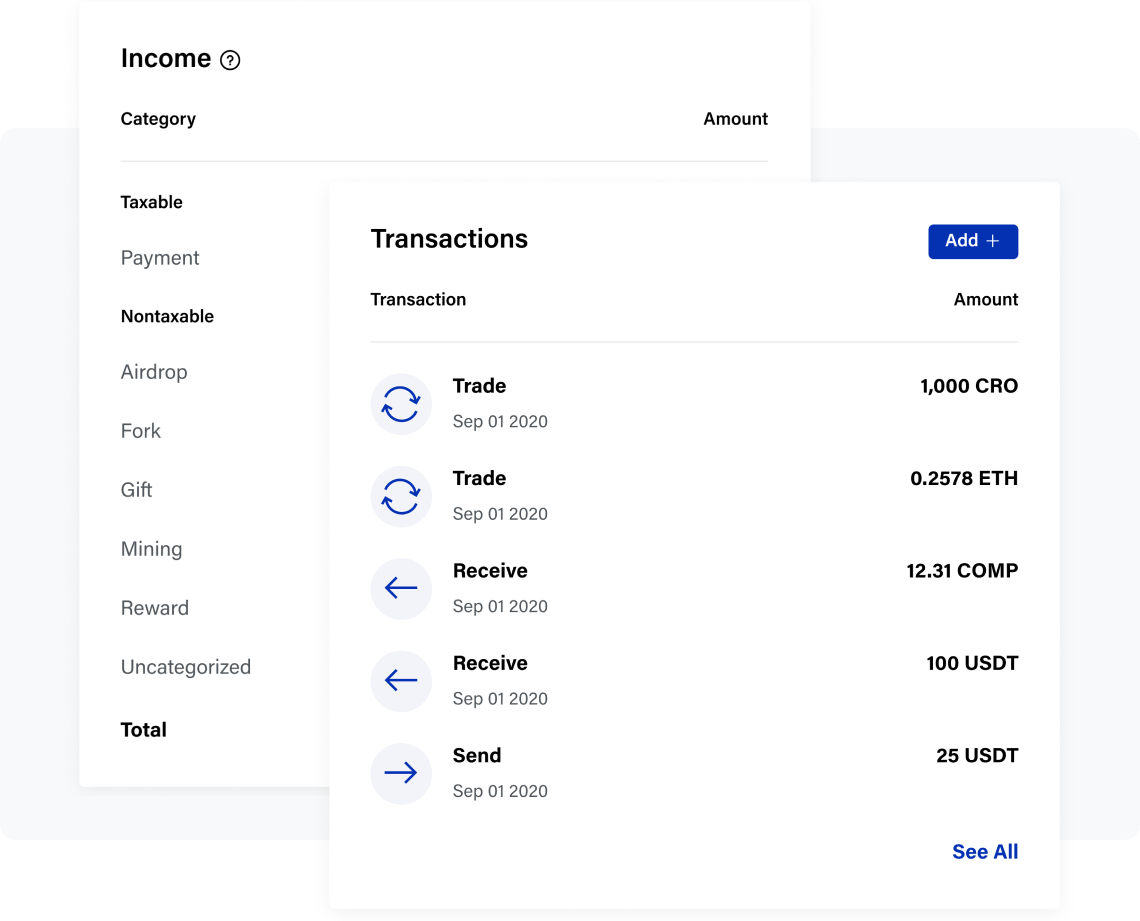Click the Trade label for 1,000 CRO
This screenshot has width=1140, height=921.
[x=479, y=386]
